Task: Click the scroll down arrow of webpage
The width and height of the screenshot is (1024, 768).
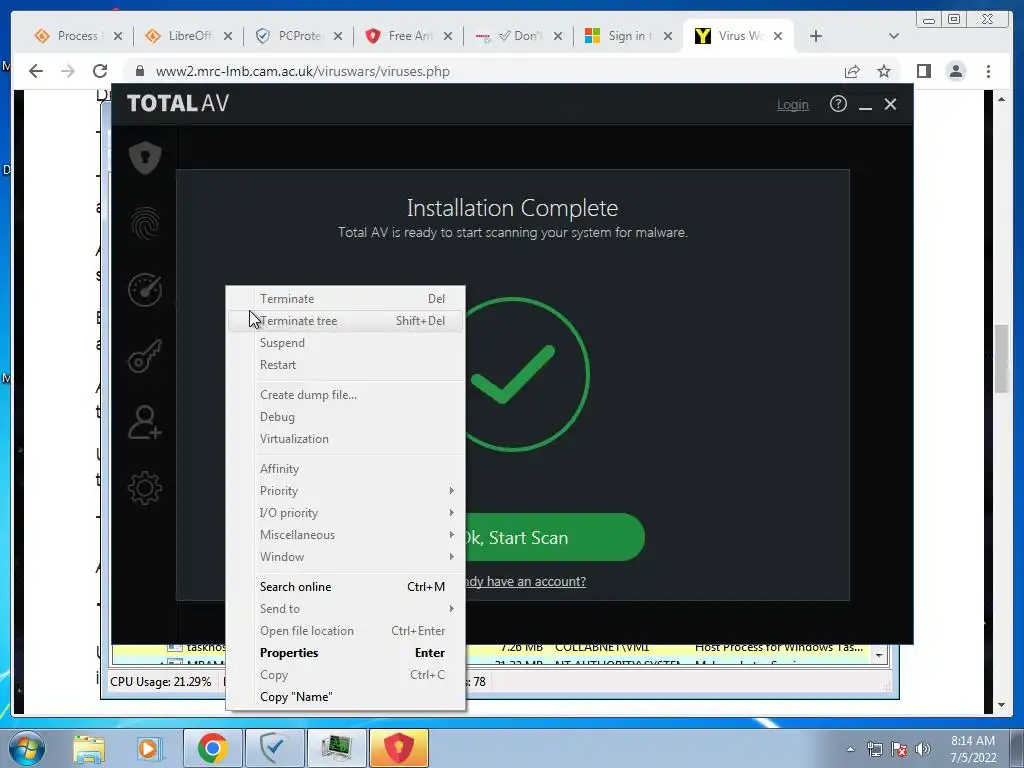Action: [x=1001, y=705]
